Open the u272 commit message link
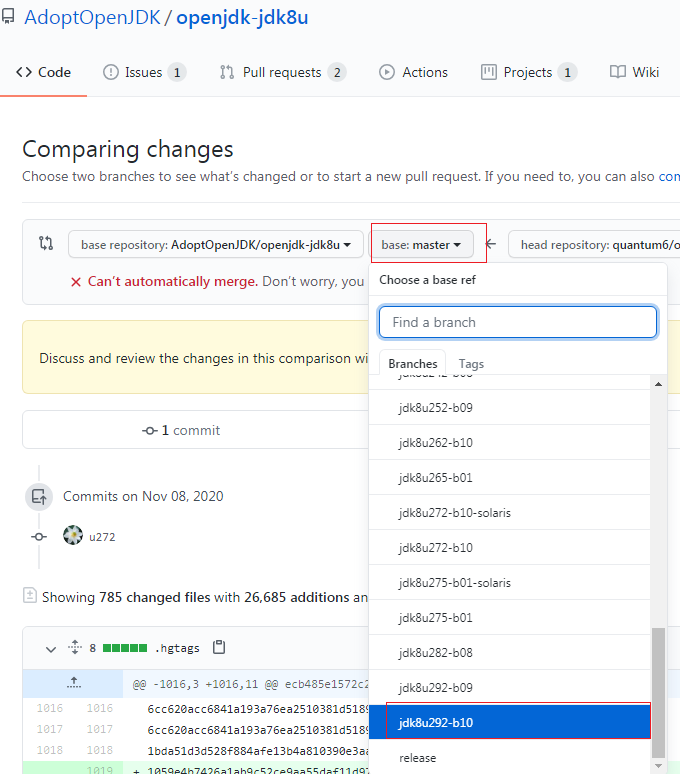 point(102,537)
